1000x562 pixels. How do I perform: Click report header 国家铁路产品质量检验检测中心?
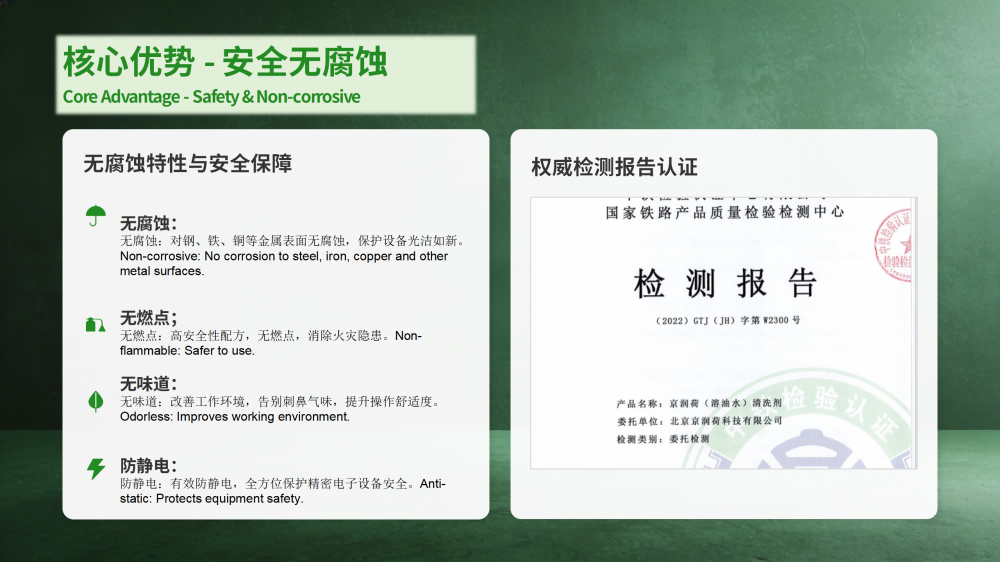pyautogui.click(x=725, y=212)
